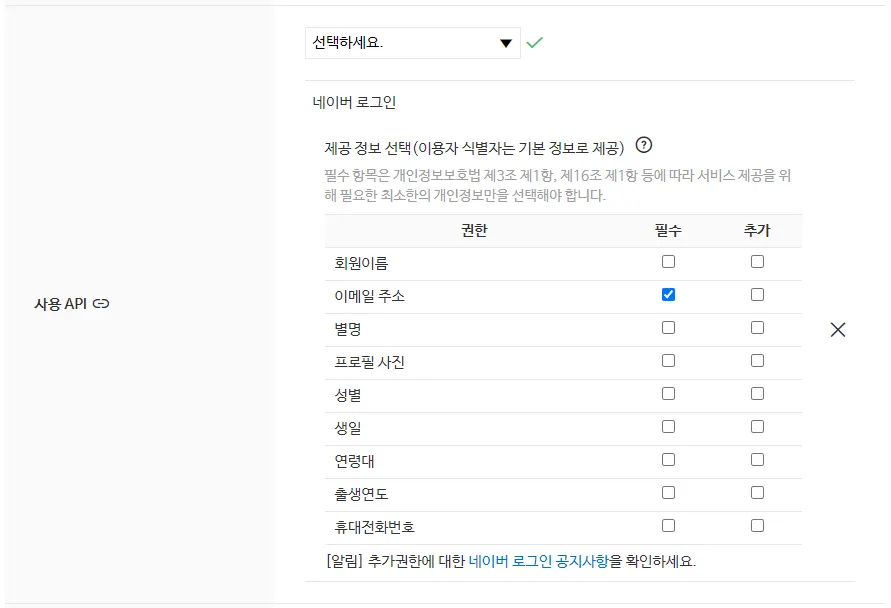Click the link icon beside 사용 API
The image size is (891, 608).
[101, 303]
